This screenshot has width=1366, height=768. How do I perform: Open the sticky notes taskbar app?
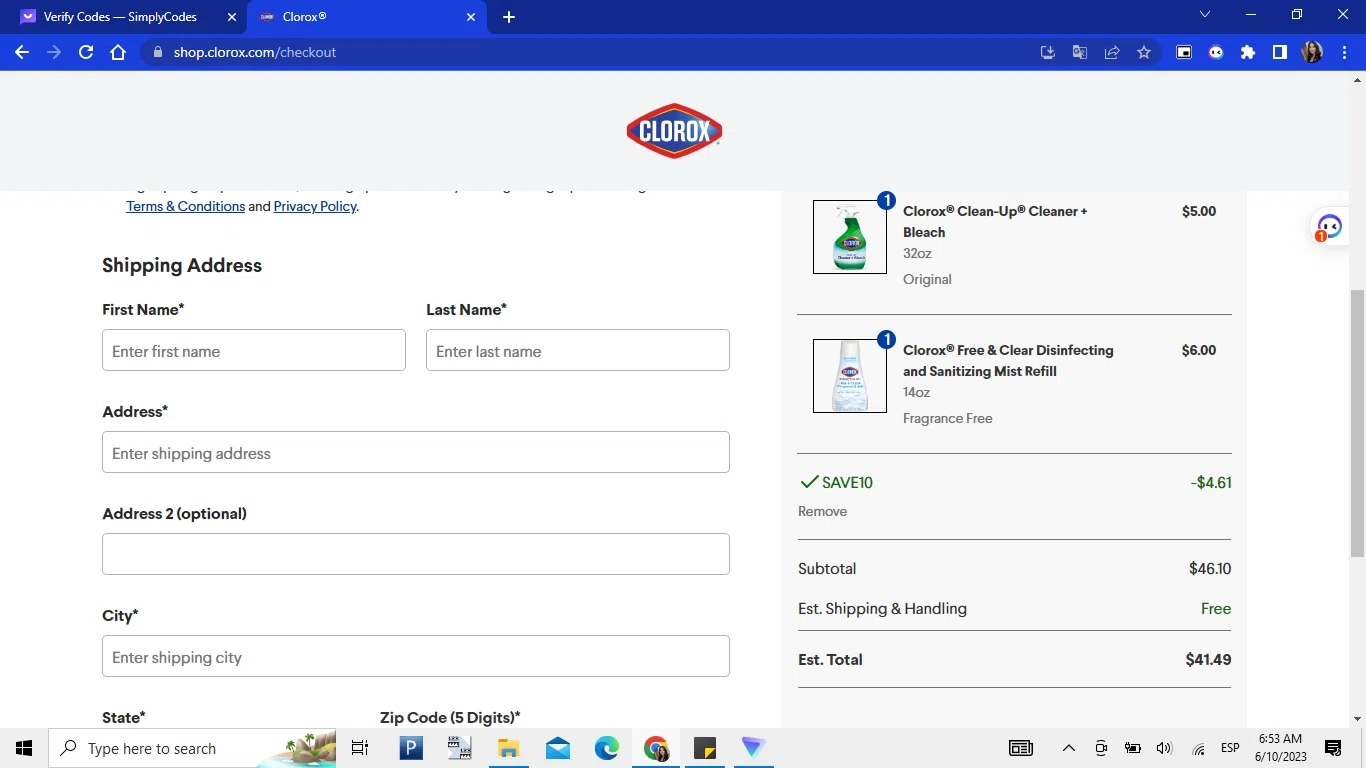[704, 748]
